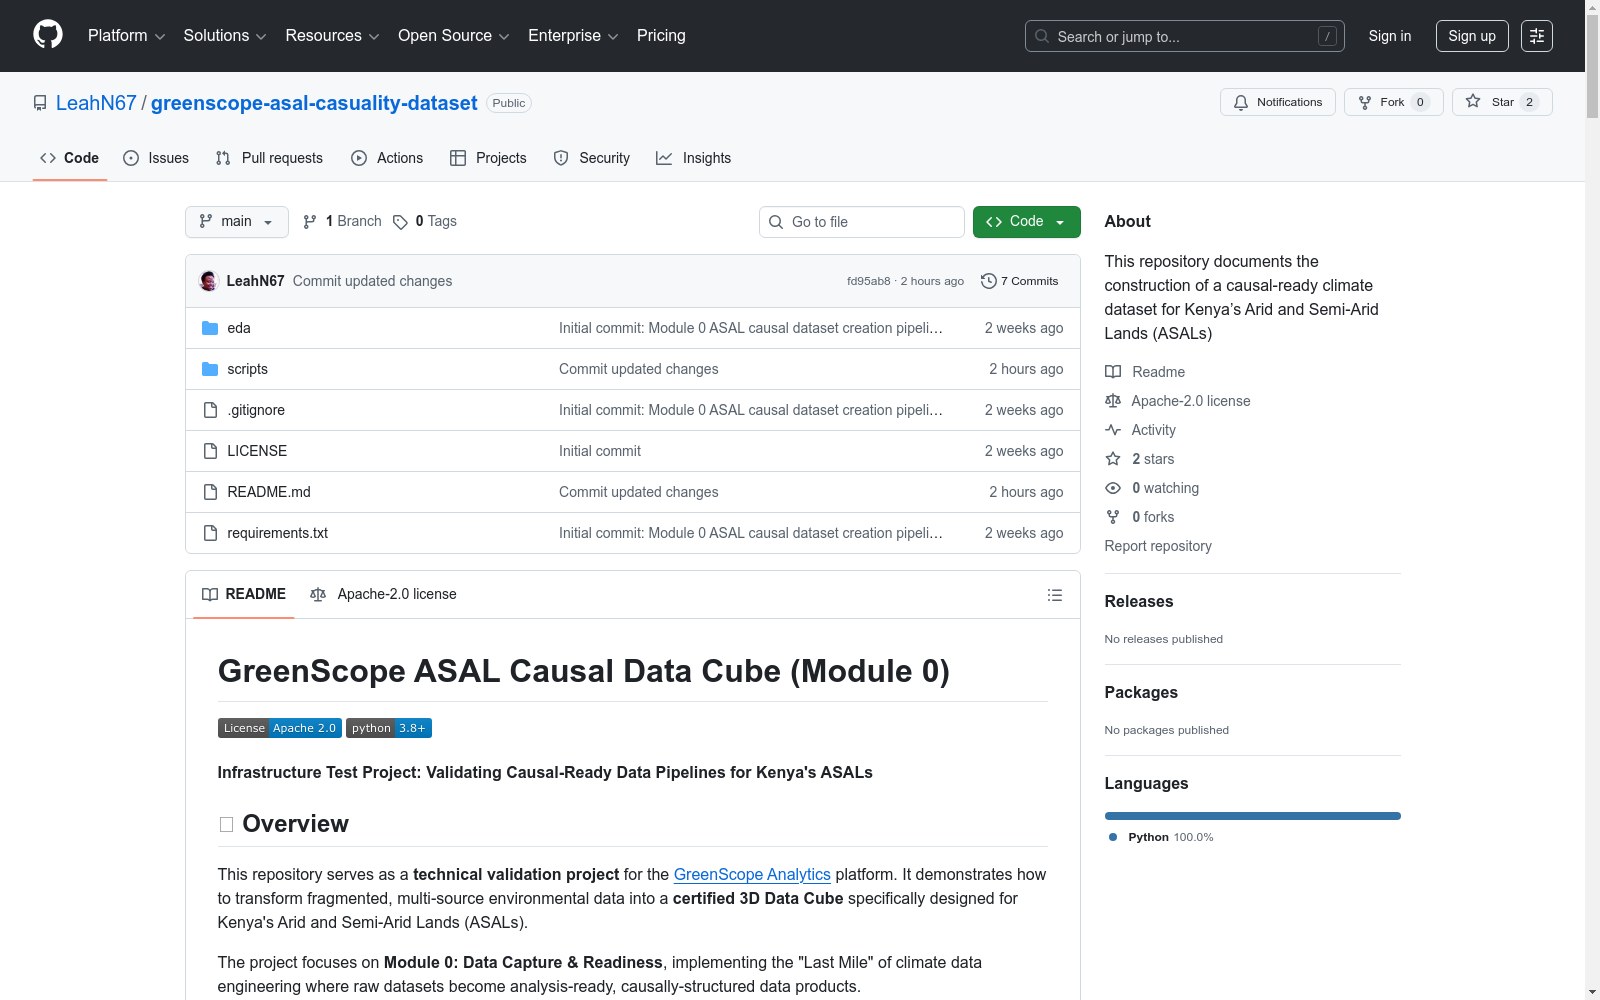Click the Activity pulse icon in About

(1113, 430)
